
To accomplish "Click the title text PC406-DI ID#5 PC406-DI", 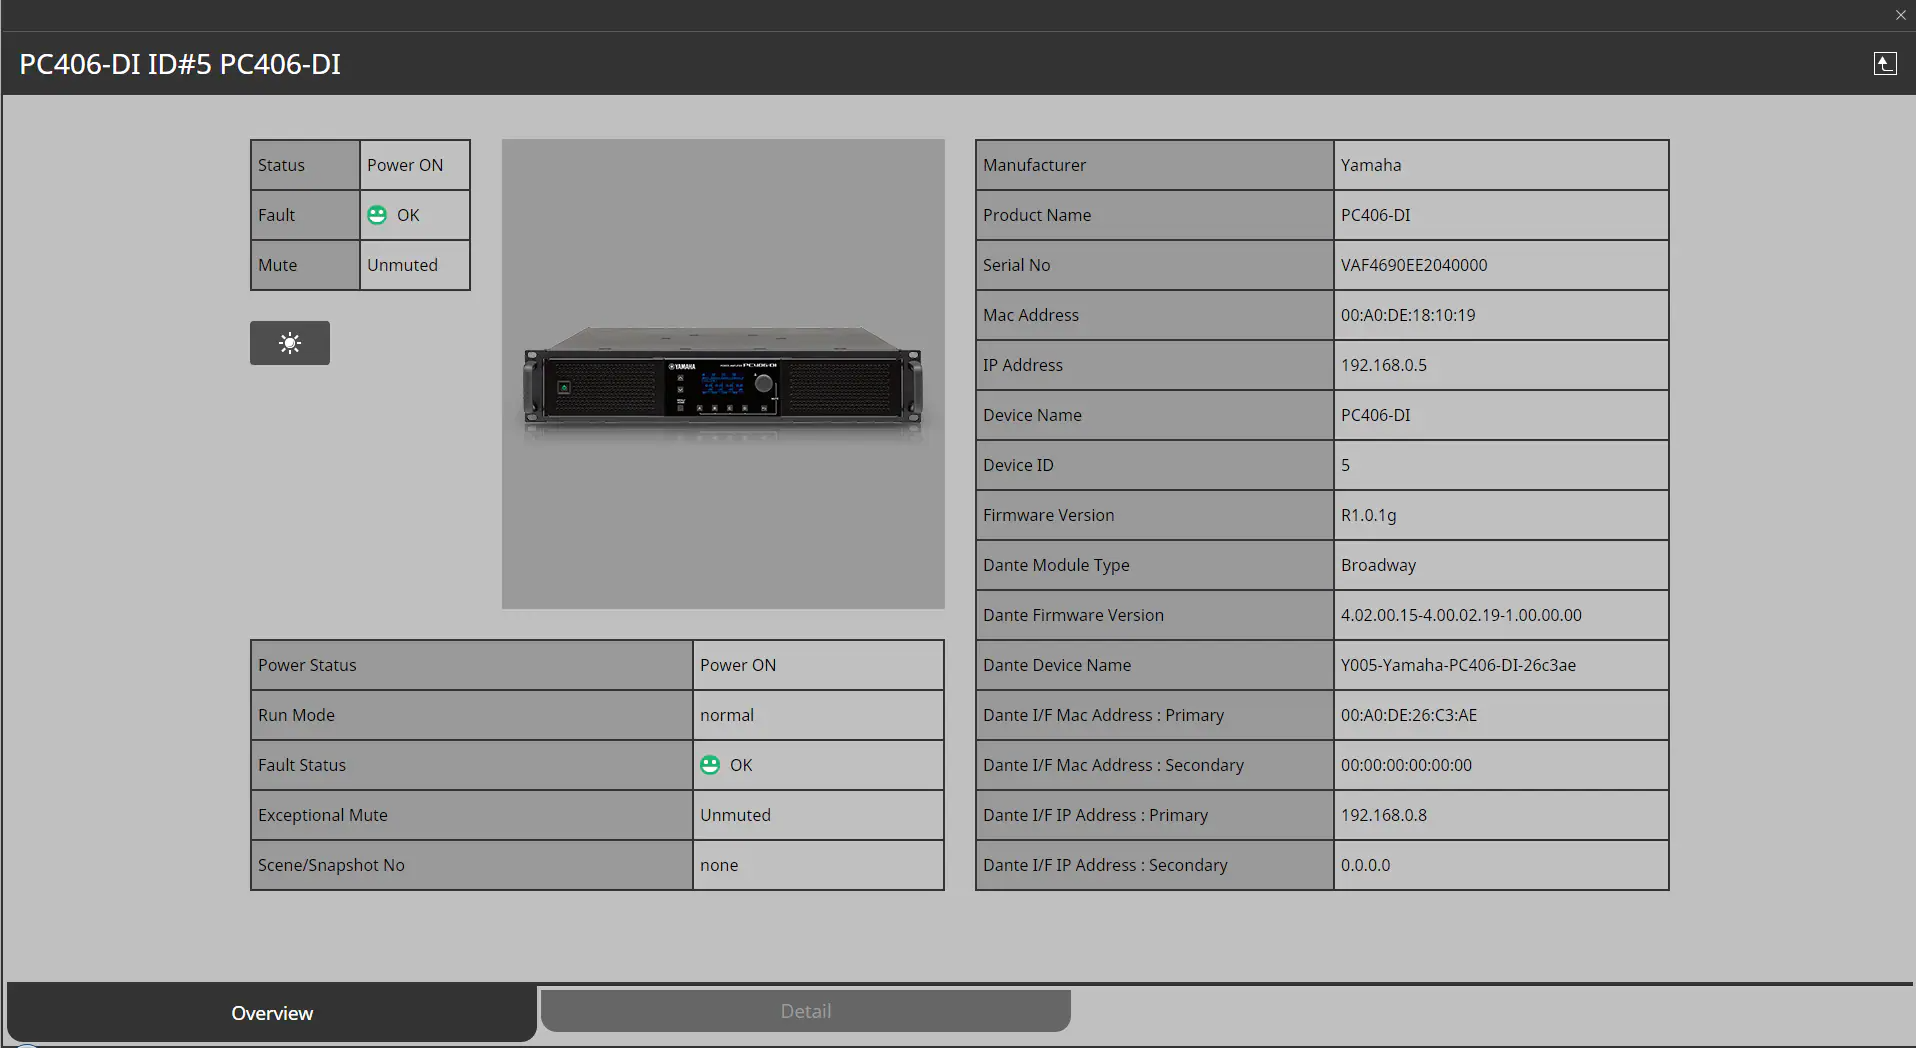I will click(x=179, y=63).
